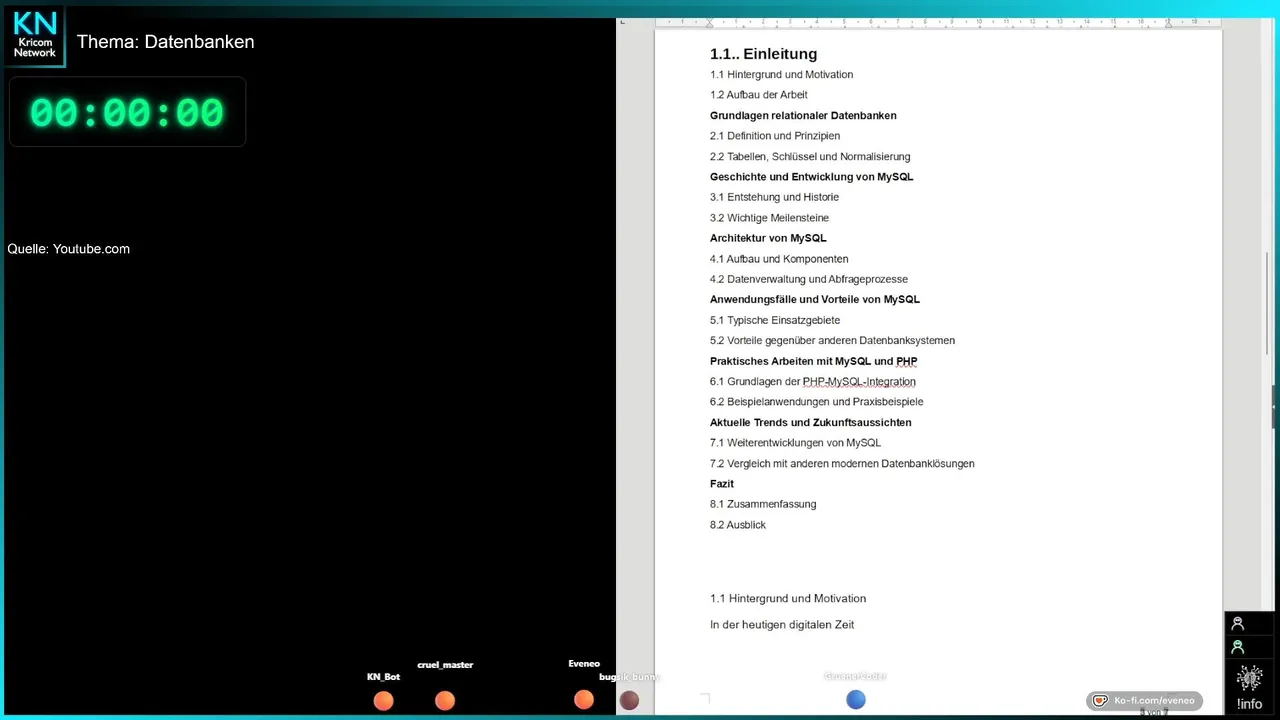
Task: Click '7.2 Vergleich mit anderen modernen Datenbanklösungen'
Action: click(x=842, y=463)
